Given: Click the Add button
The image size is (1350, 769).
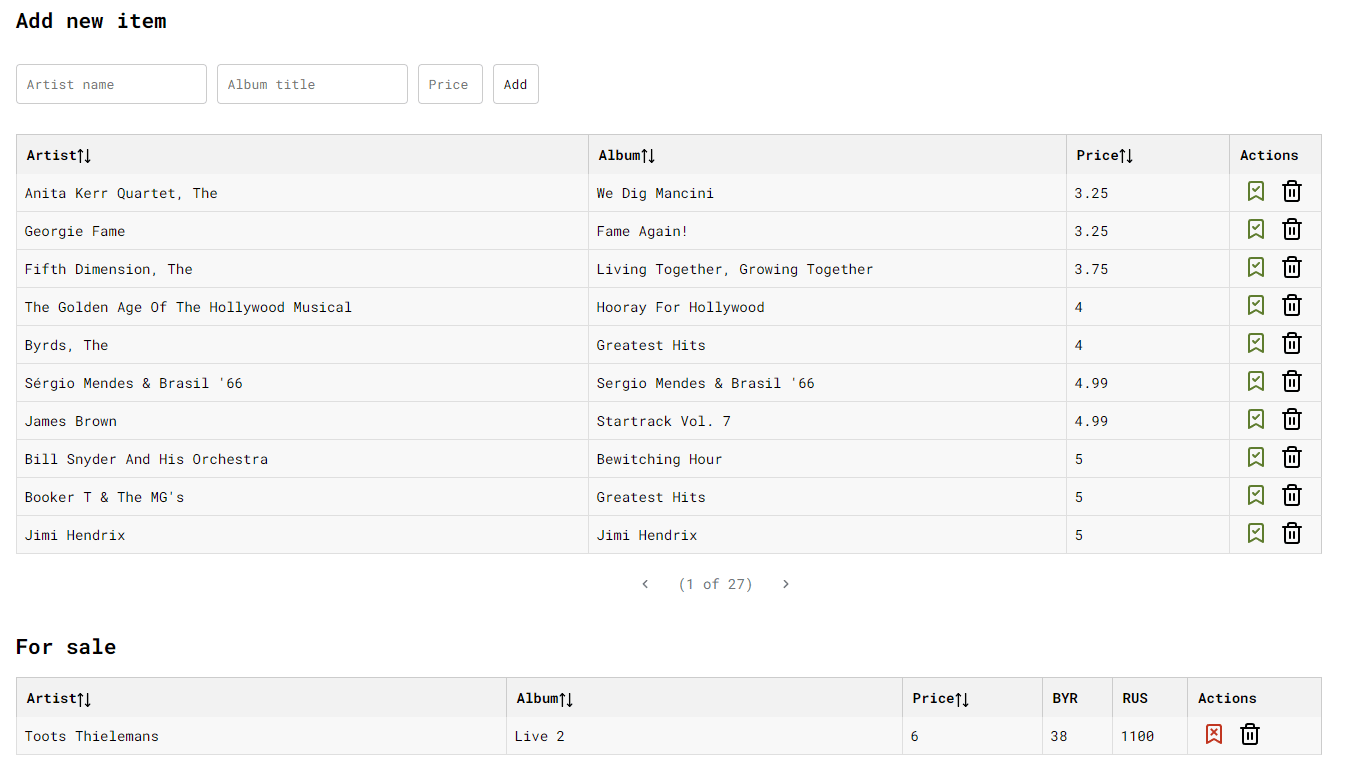Looking at the screenshot, I should tap(516, 84).
